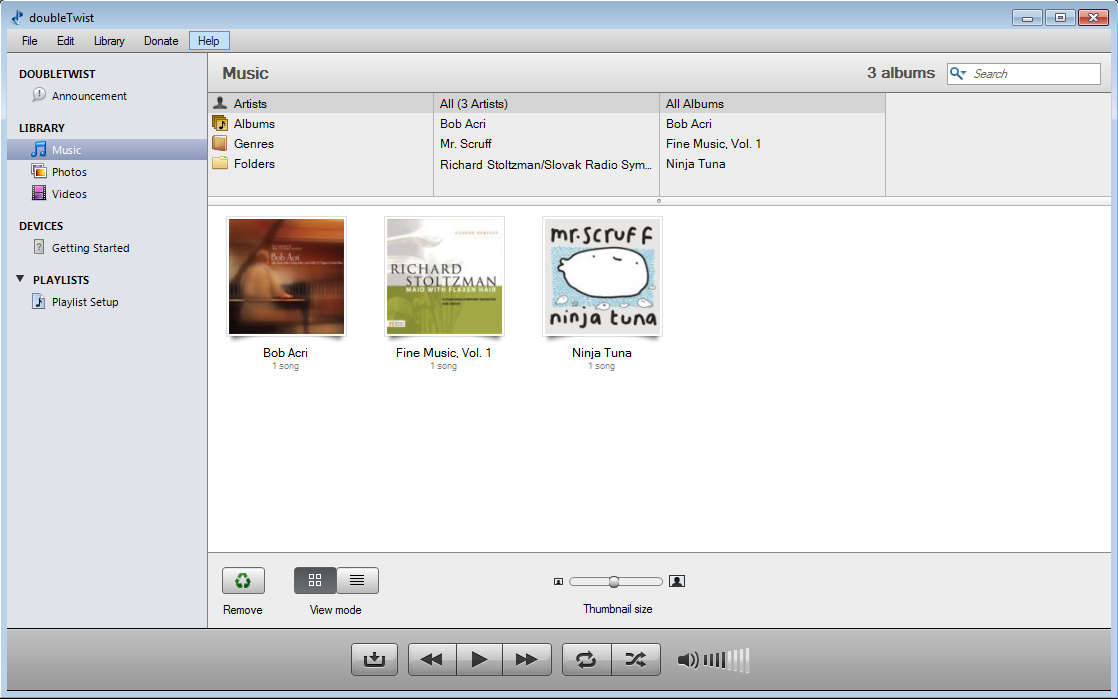
Task: Select Music in the Library sidebar
Action: (x=107, y=150)
